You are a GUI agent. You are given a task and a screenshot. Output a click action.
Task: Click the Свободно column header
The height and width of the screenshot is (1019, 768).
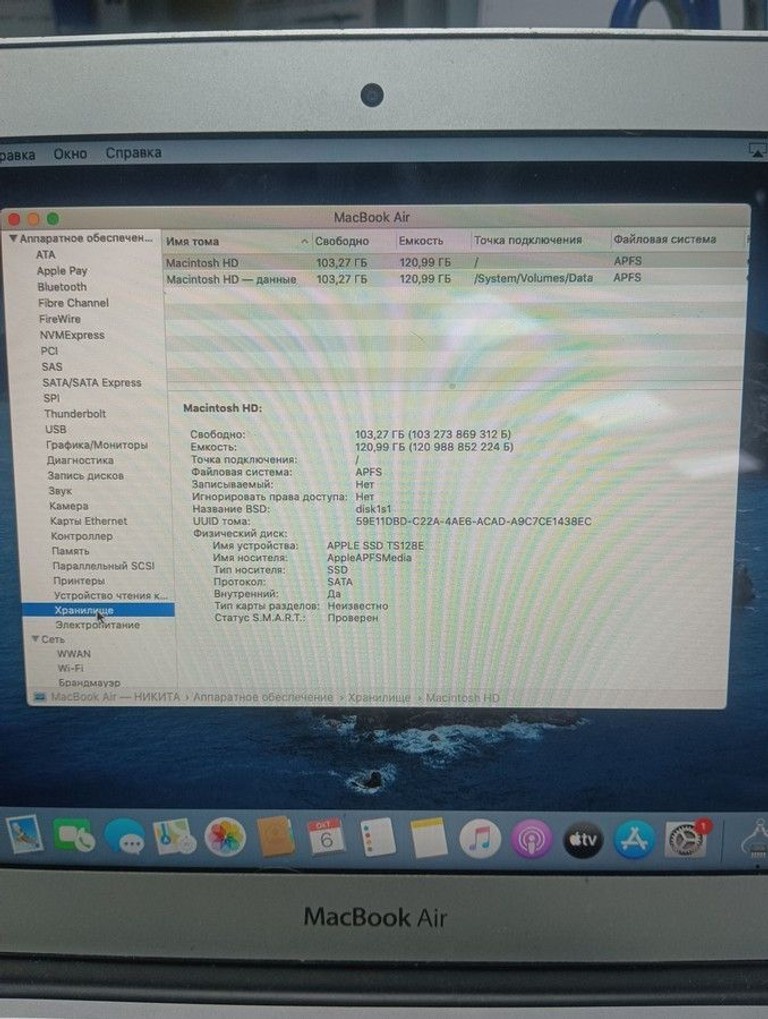[x=342, y=240]
